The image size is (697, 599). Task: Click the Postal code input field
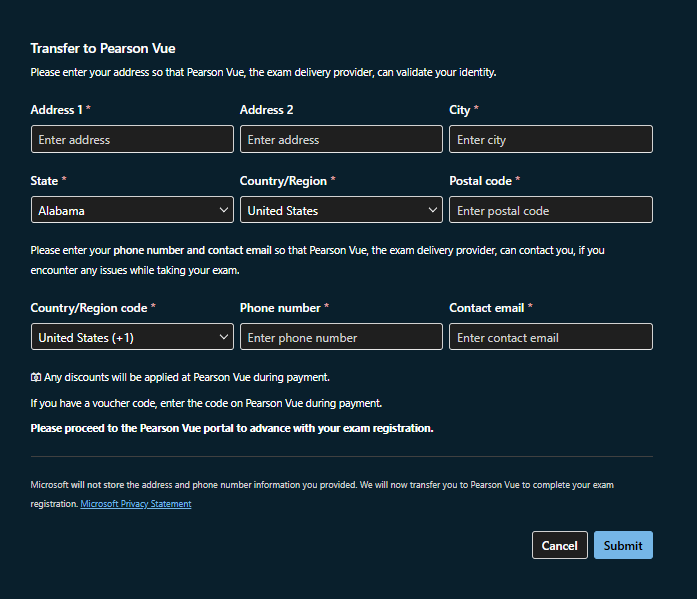tap(551, 210)
